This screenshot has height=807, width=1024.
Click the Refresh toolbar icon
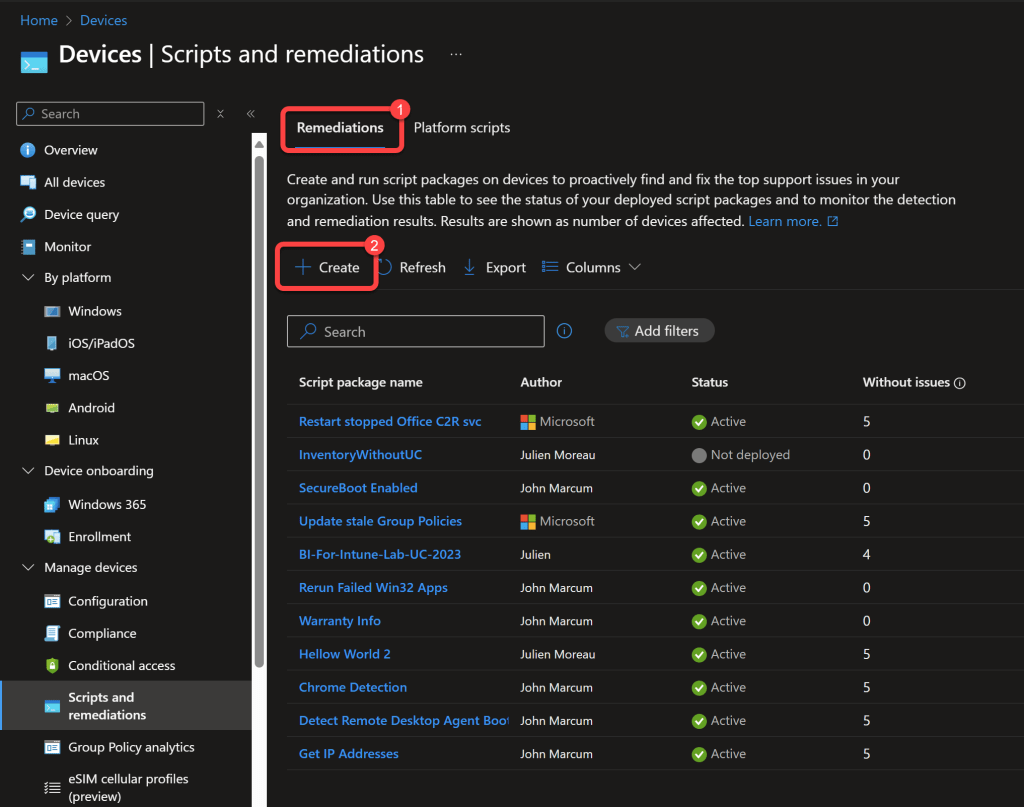coord(385,267)
